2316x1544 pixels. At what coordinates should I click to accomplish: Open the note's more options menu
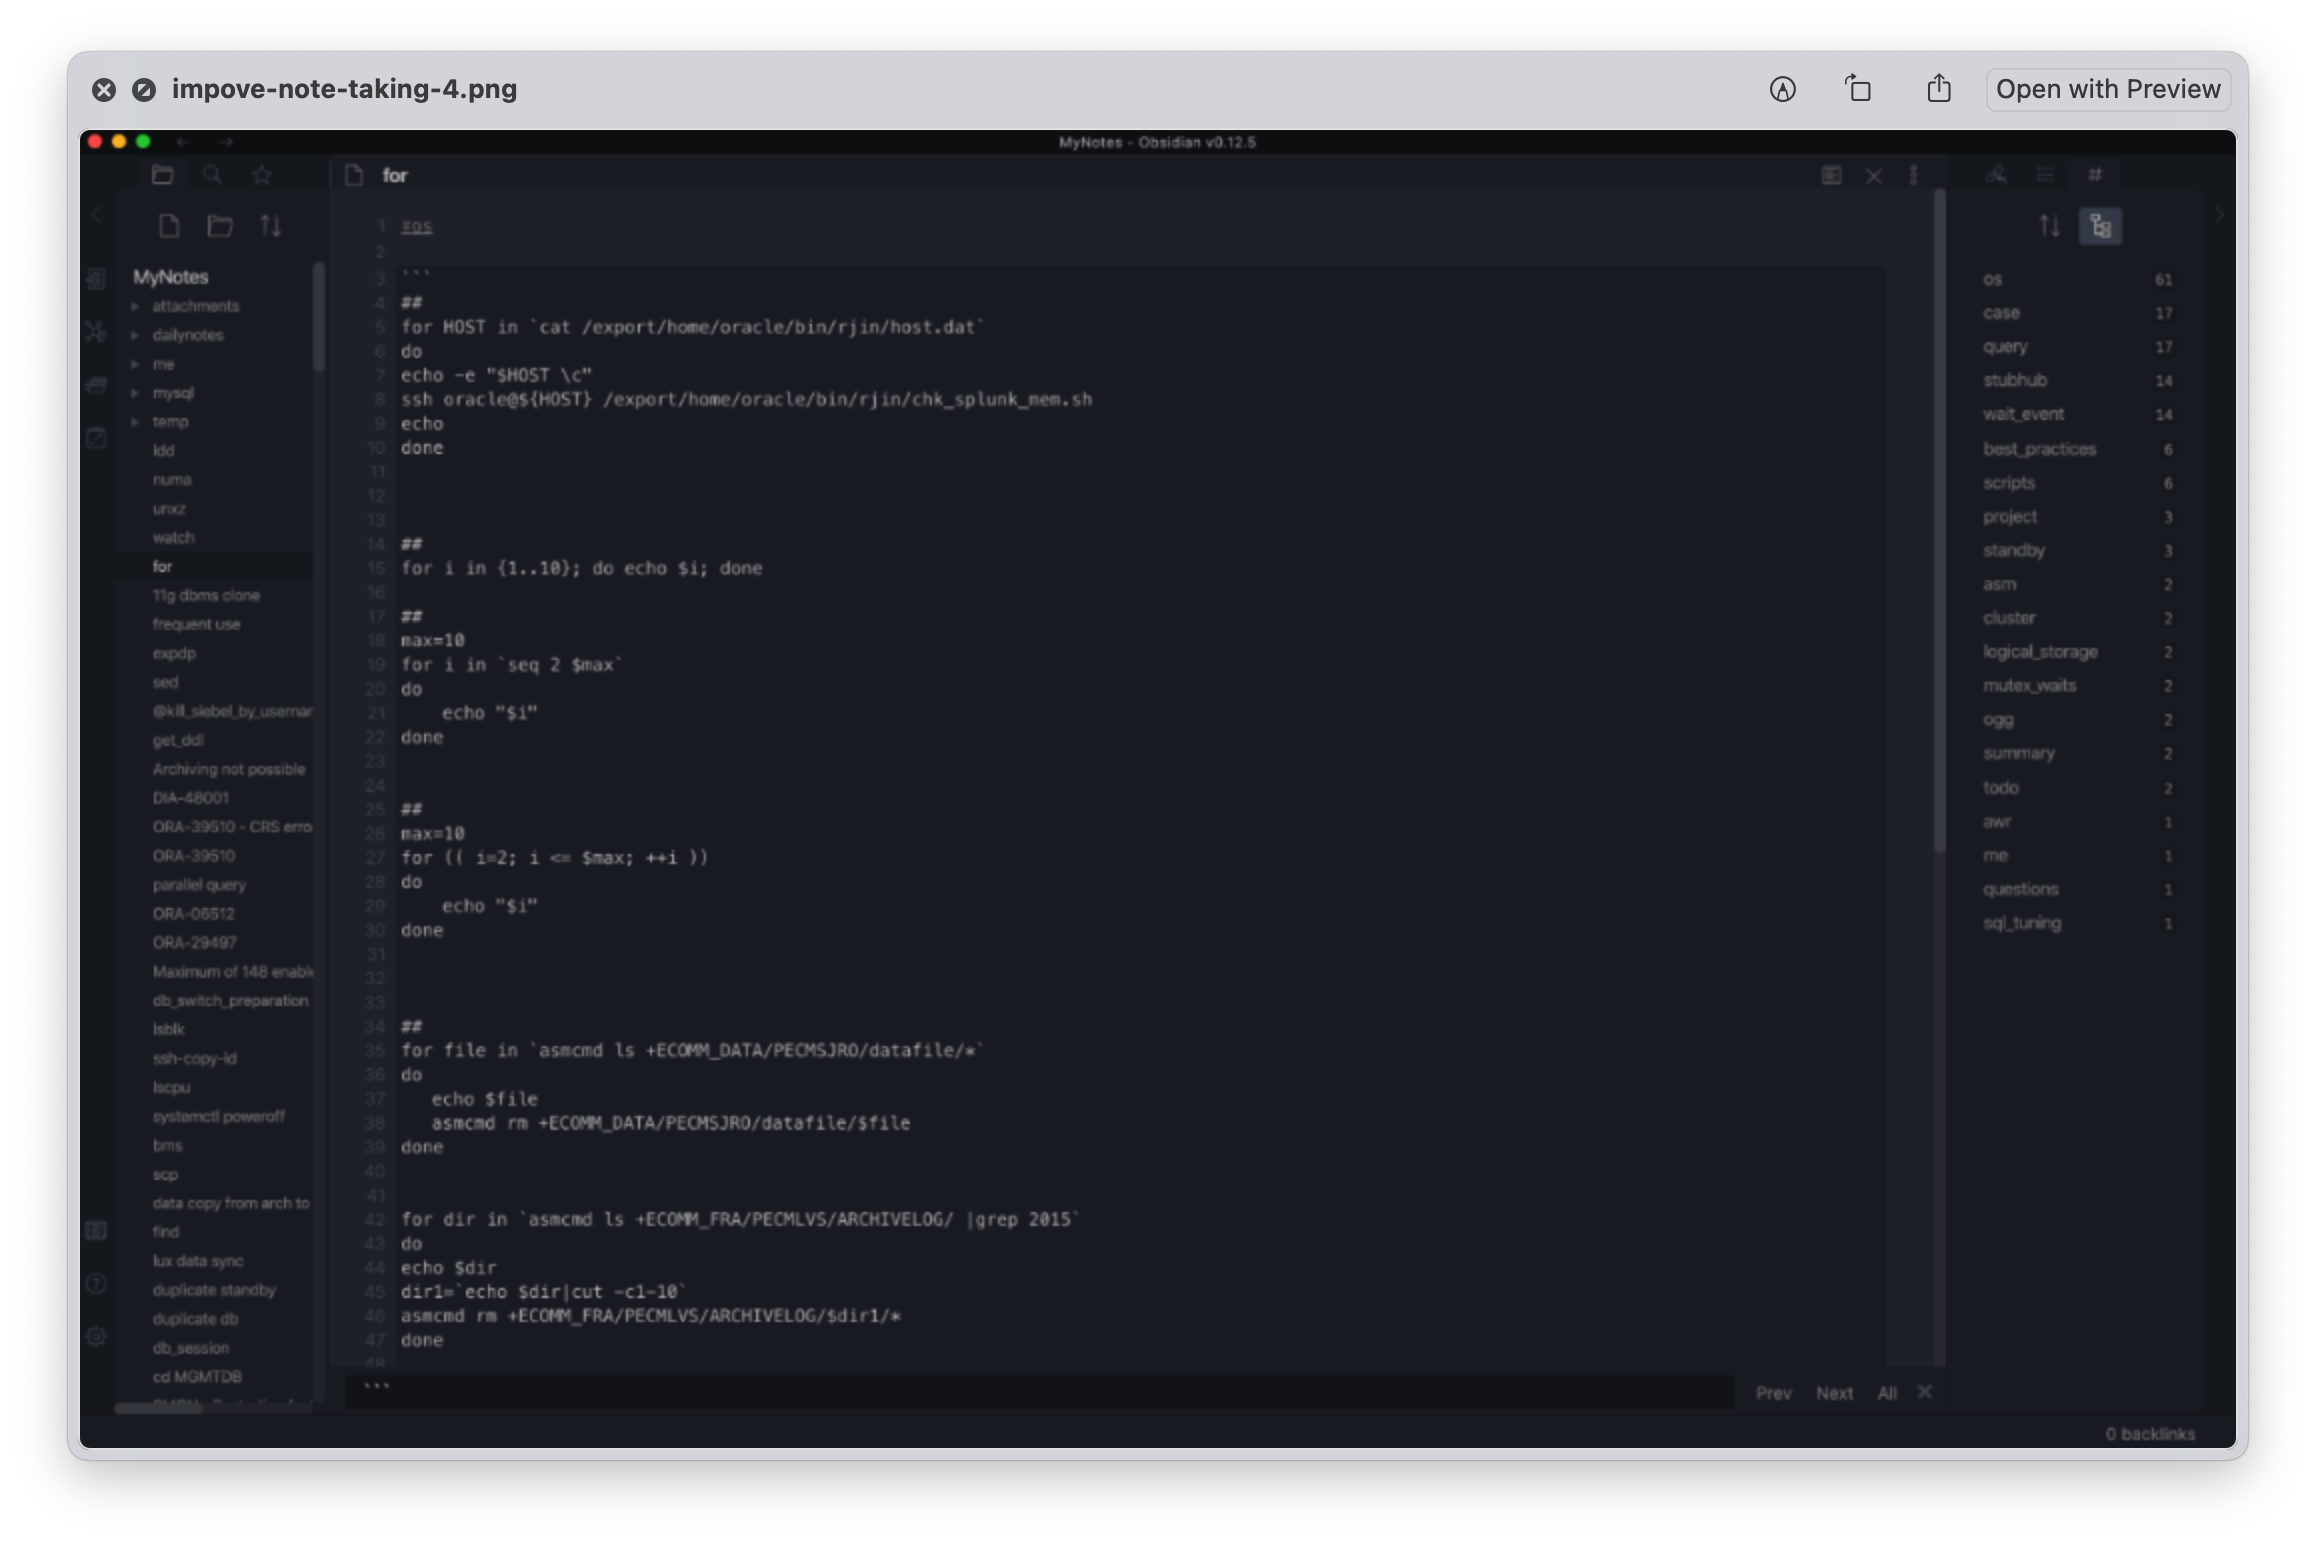(1914, 176)
